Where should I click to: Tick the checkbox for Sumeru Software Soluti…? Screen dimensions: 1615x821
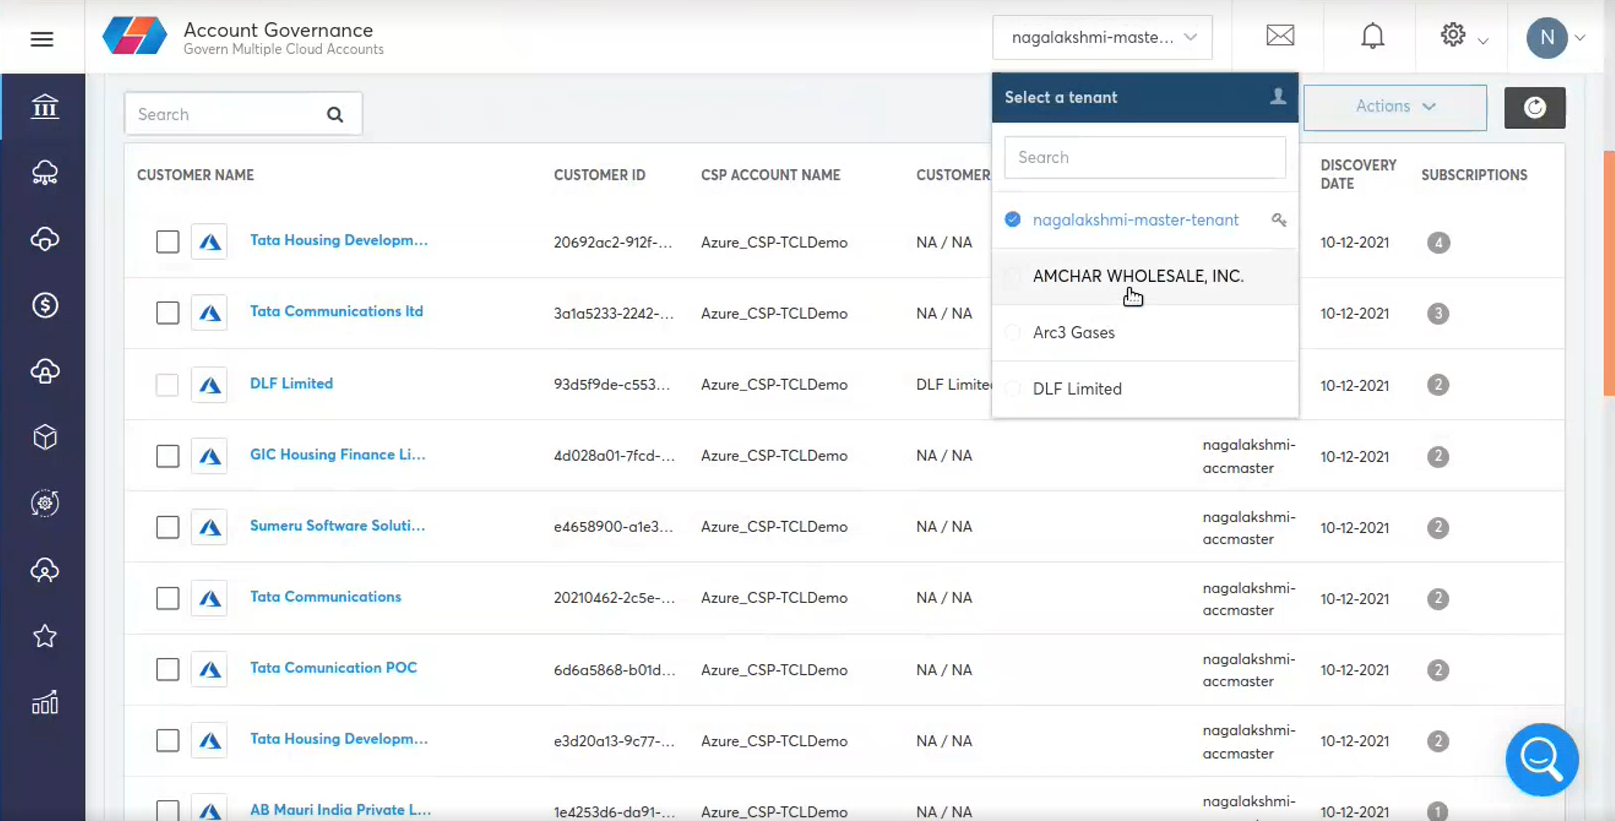coord(167,527)
